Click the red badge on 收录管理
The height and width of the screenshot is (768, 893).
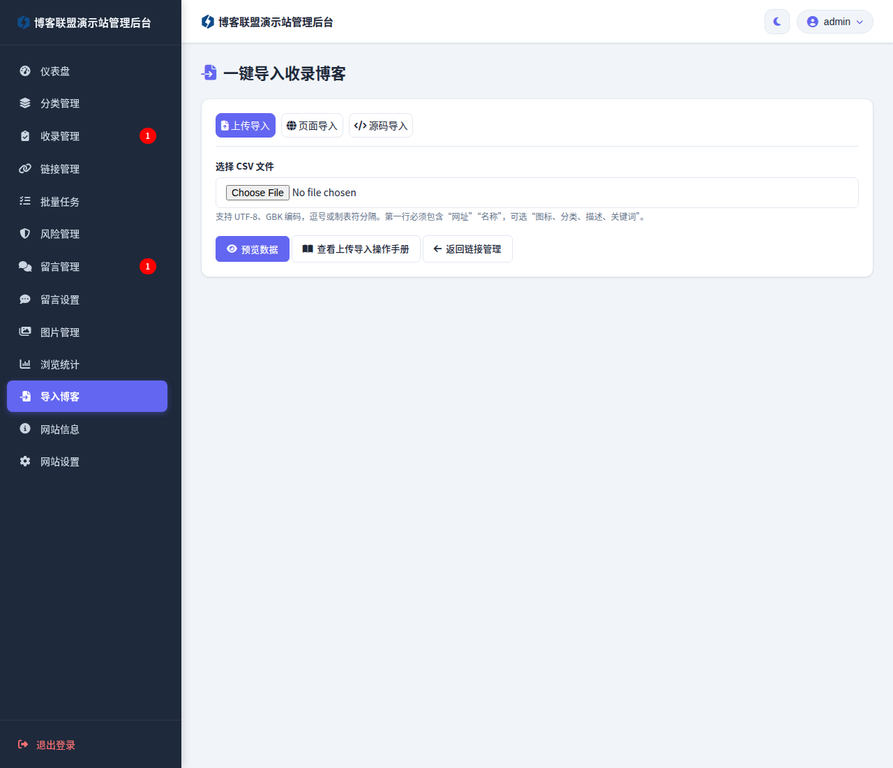(148, 136)
